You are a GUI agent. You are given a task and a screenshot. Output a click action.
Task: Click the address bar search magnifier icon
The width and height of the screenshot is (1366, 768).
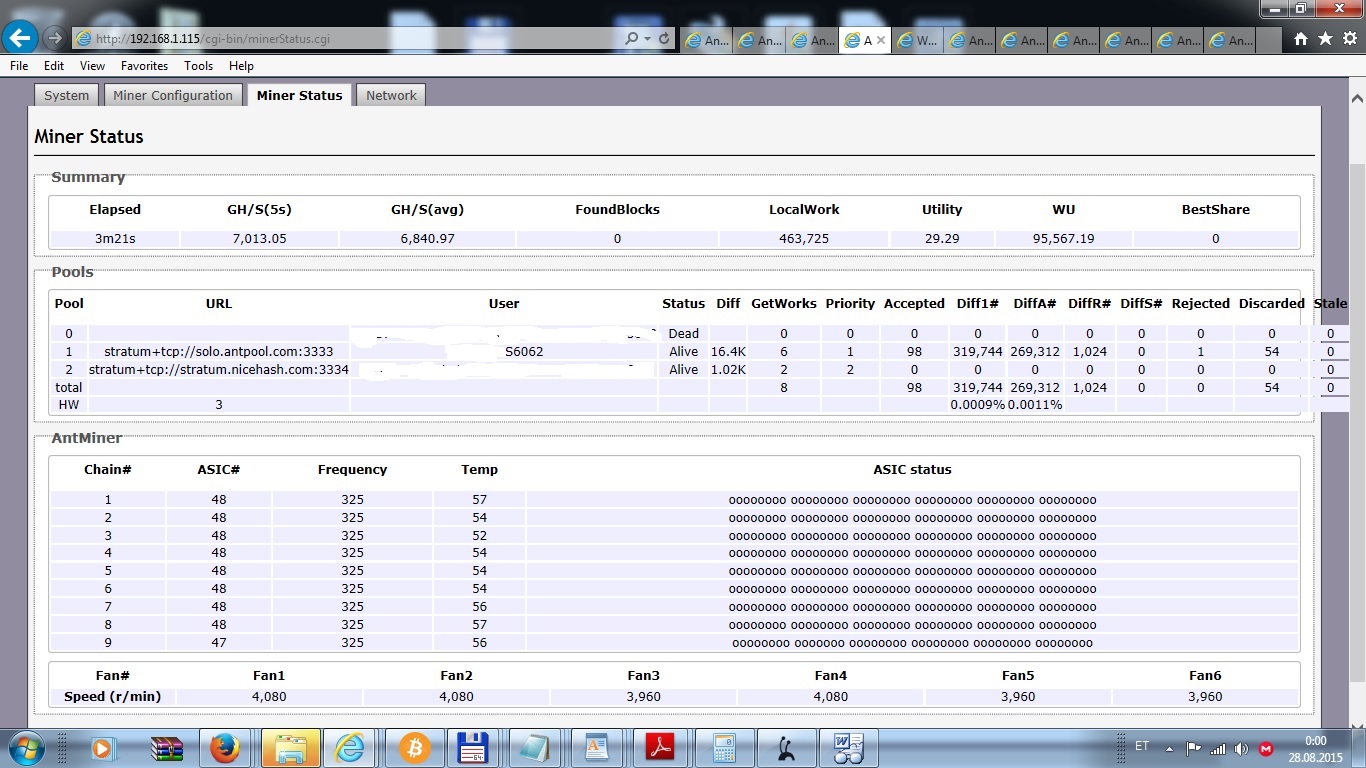pyautogui.click(x=631, y=39)
